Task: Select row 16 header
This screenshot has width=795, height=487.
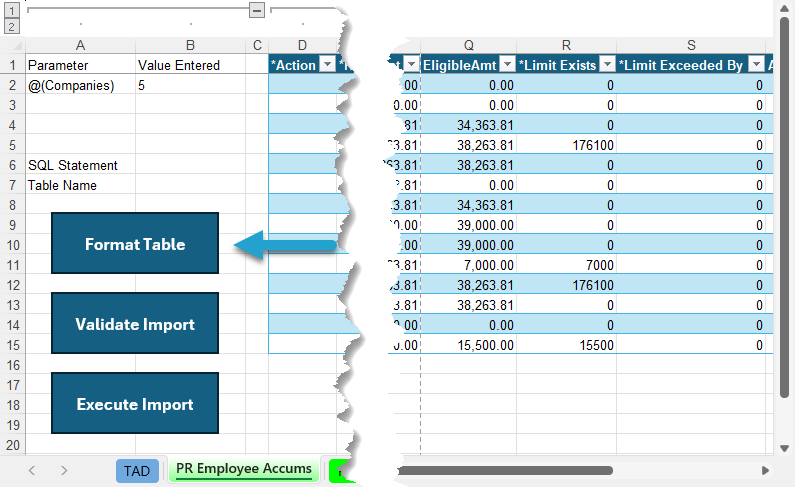Action: point(13,365)
